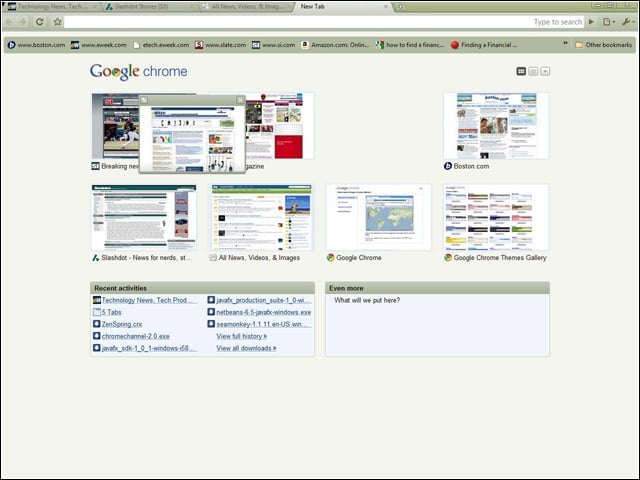Click 'Google Chrome Themes Gallery' title
640x480 pixels.
(x=500, y=258)
